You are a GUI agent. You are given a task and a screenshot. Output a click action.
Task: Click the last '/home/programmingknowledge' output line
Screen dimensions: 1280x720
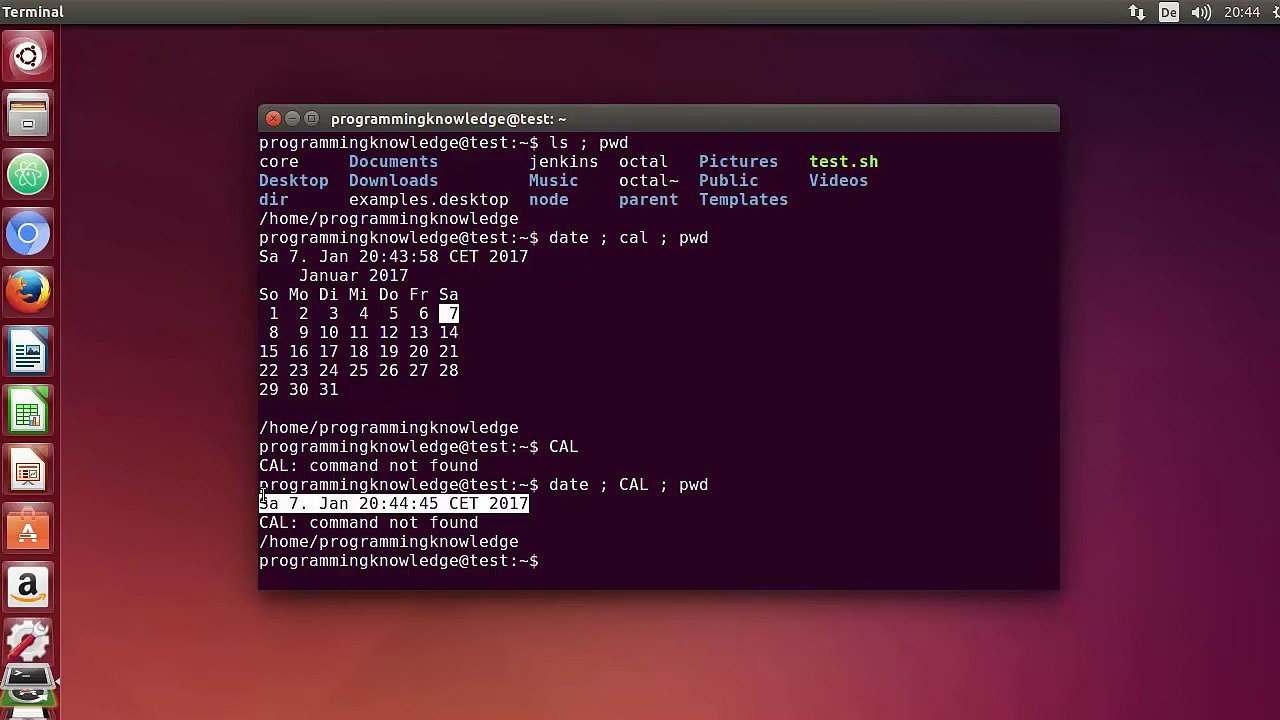[388, 541]
